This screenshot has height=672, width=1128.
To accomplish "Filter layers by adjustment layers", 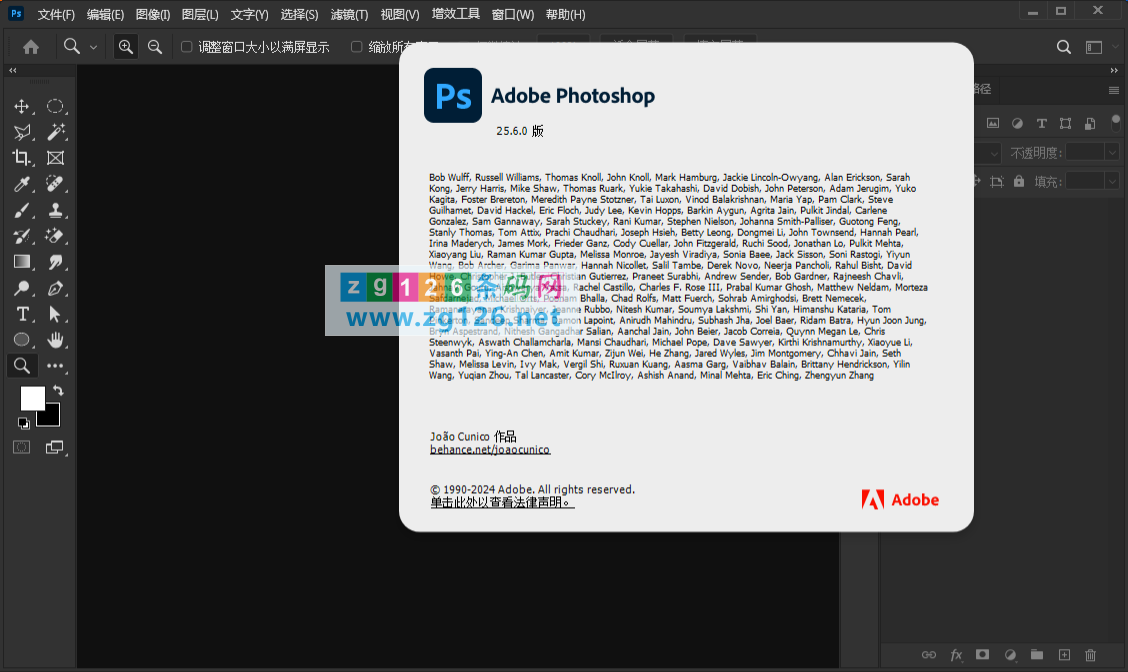I will coord(1017,123).
